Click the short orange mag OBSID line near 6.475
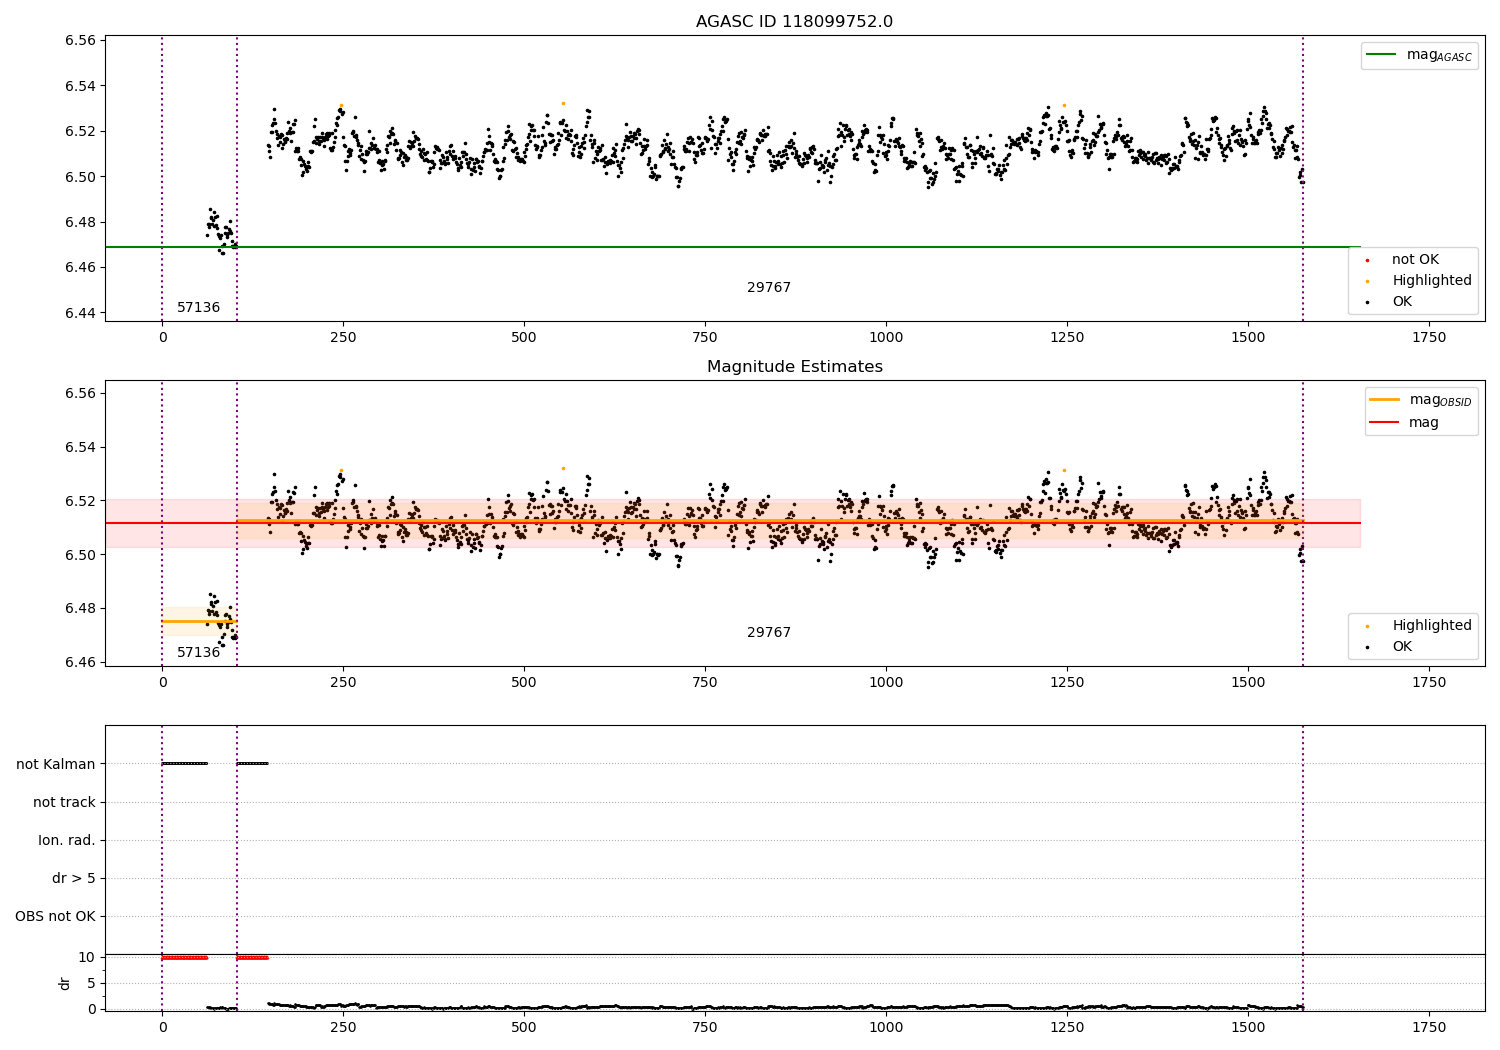Image resolution: width=1500 pixels, height=1050 pixels. point(199,621)
